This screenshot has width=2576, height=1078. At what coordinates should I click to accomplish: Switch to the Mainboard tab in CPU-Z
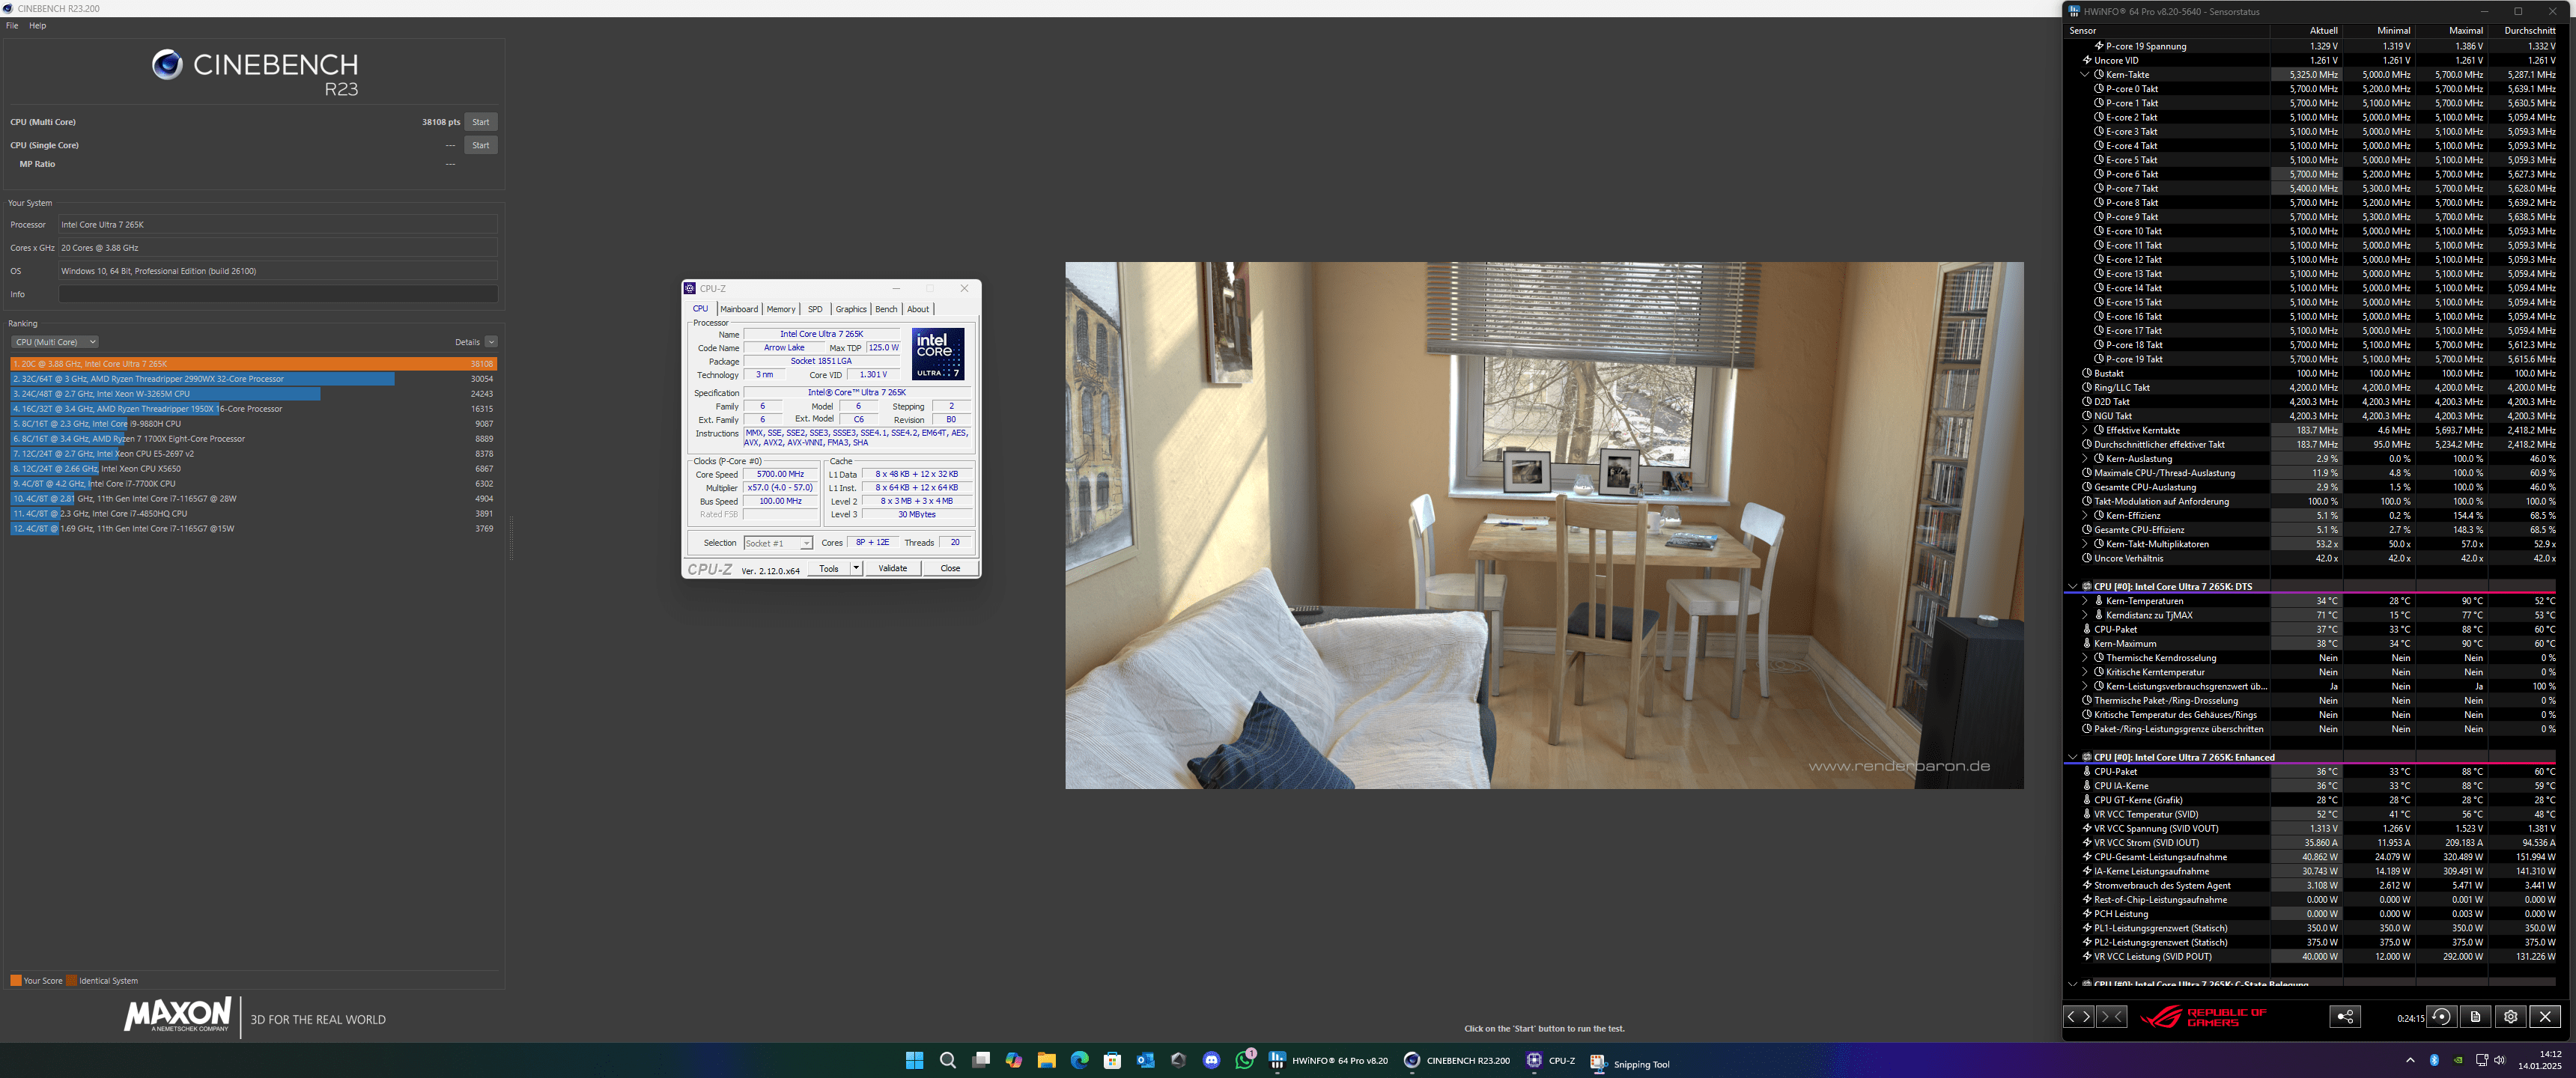click(x=738, y=309)
